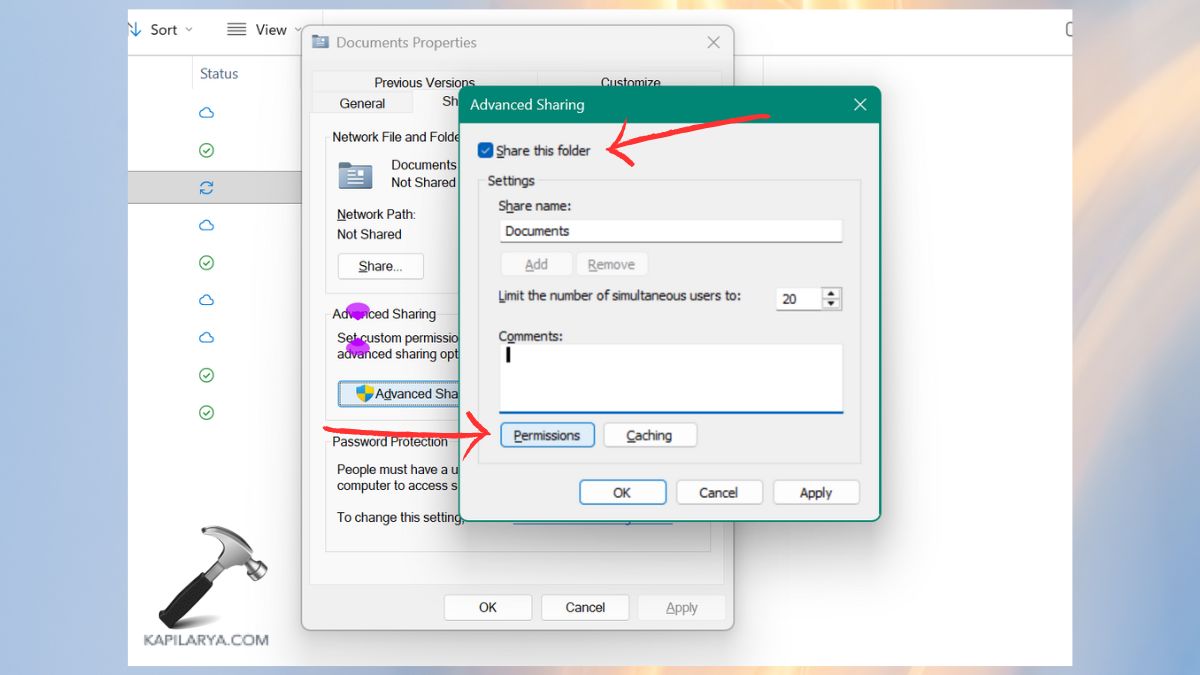Switch to the Customize tab
1200x675 pixels.
630,82
